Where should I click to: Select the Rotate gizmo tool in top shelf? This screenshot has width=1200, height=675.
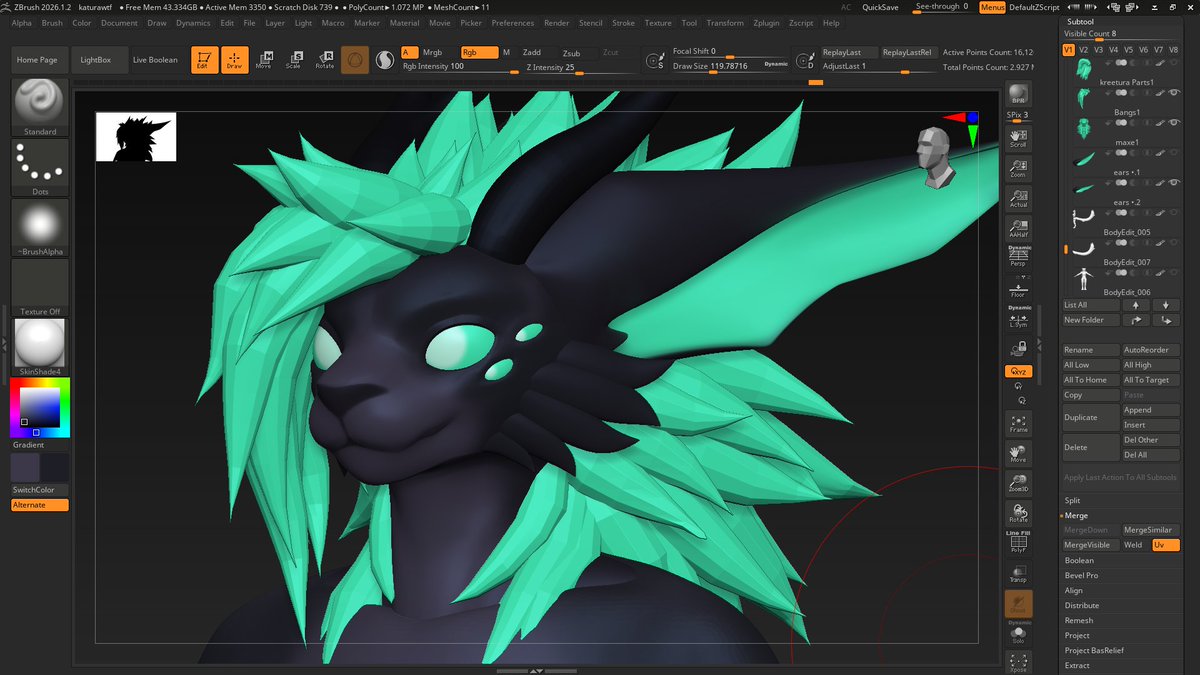tap(324, 60)
